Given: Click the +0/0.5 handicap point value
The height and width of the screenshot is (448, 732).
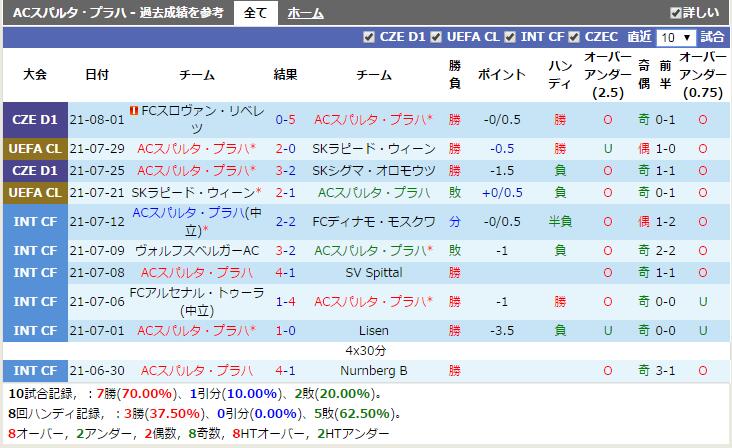Looking at the screenshot, I should pos(502,193).
